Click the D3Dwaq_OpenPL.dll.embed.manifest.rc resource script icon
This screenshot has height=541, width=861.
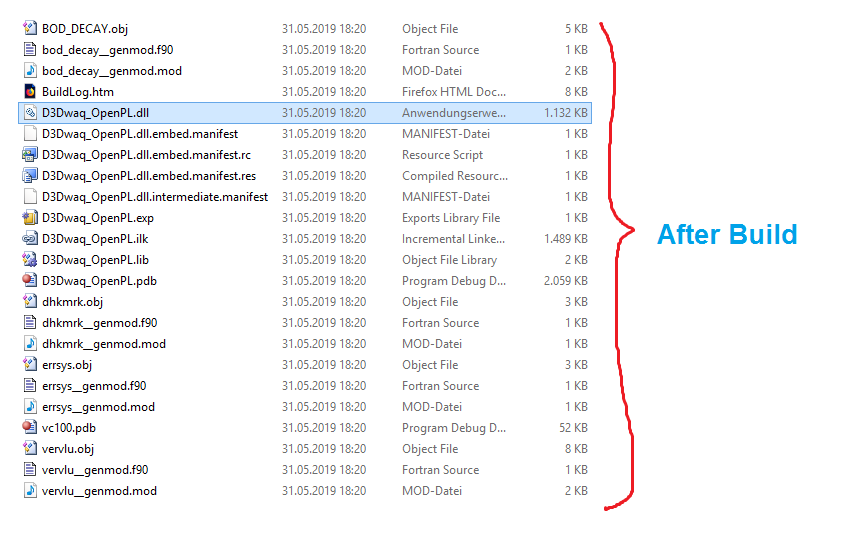pyautogui.click(x=30, y=155)
